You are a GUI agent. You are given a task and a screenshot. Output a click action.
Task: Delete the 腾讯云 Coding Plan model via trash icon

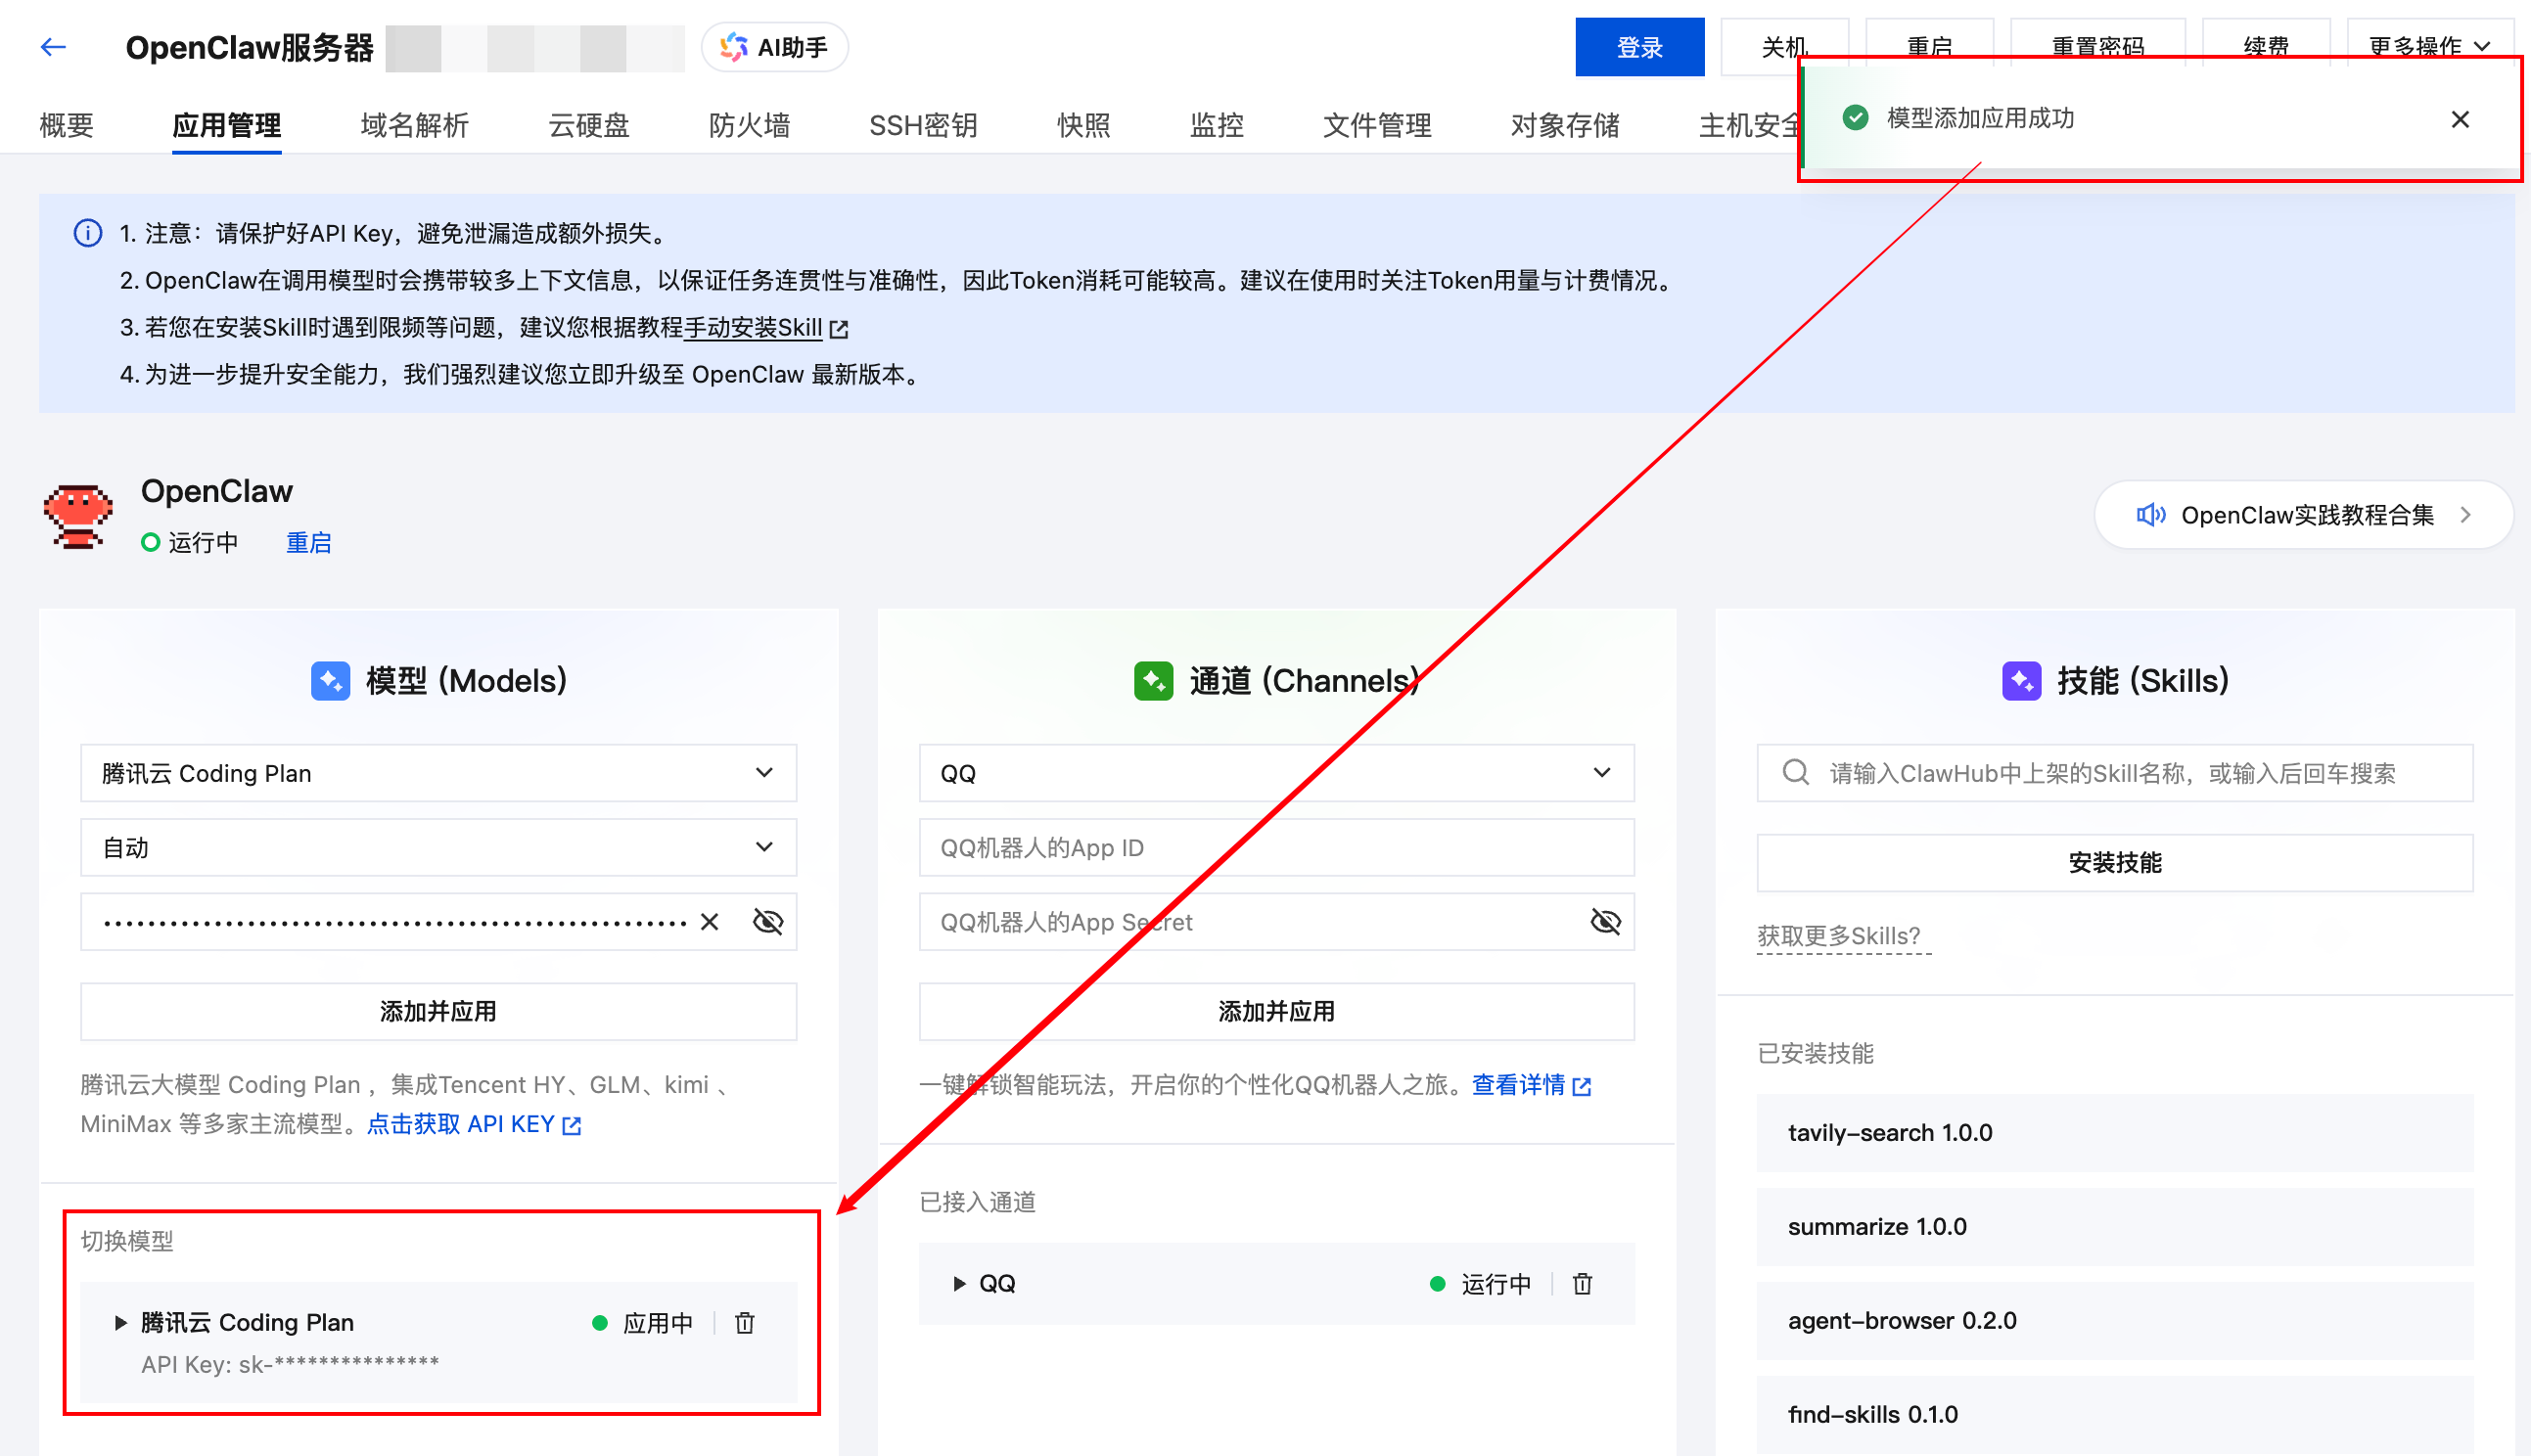pyautogui.click(x=744, y=1322)
